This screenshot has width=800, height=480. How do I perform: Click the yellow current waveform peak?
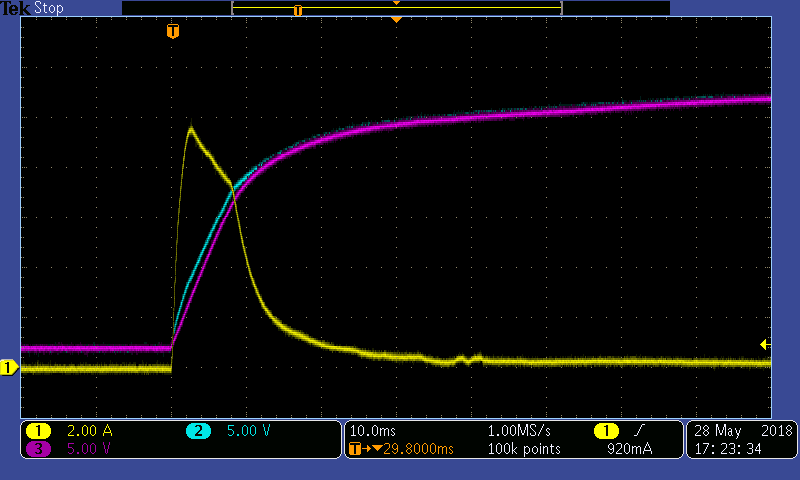[x=191, y=128]
